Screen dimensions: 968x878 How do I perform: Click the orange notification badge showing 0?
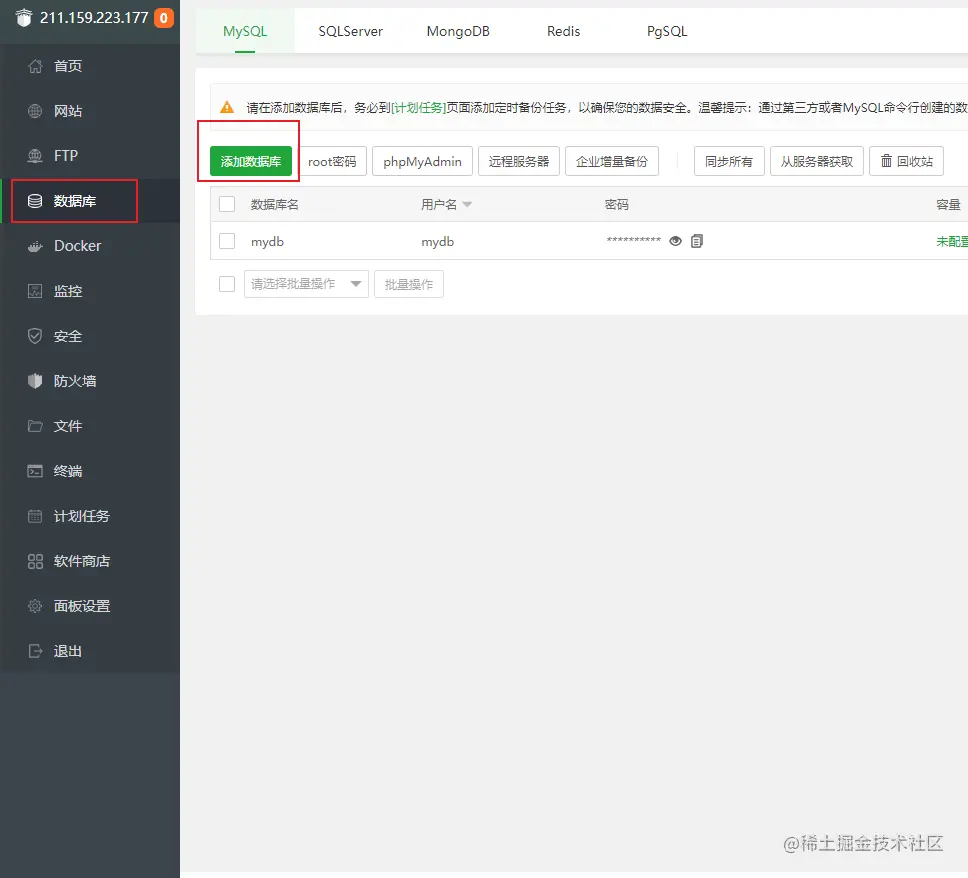point(164,18)
